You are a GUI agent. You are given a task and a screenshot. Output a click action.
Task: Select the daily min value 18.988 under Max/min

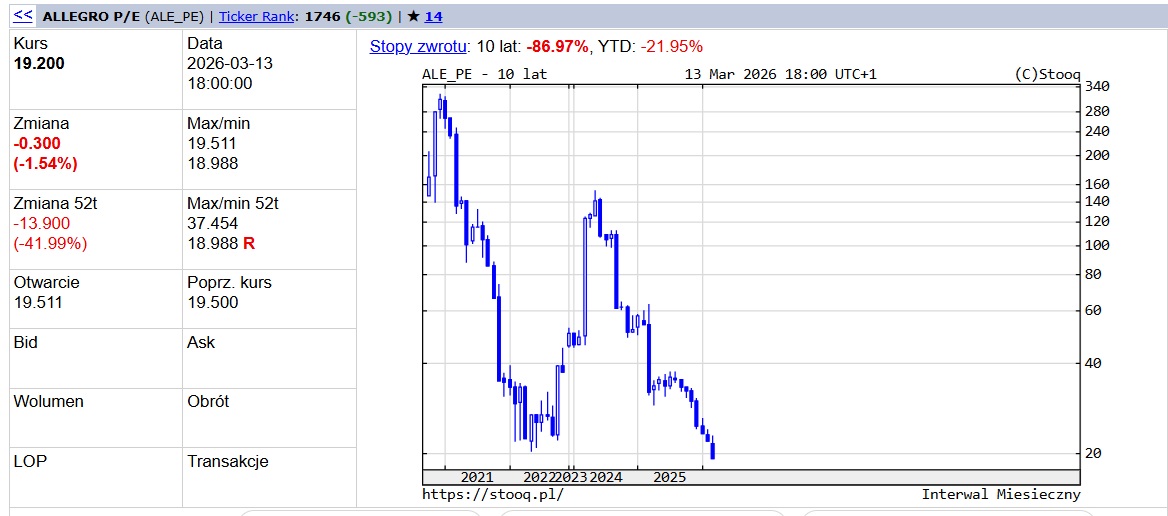(x=212, y=164)
